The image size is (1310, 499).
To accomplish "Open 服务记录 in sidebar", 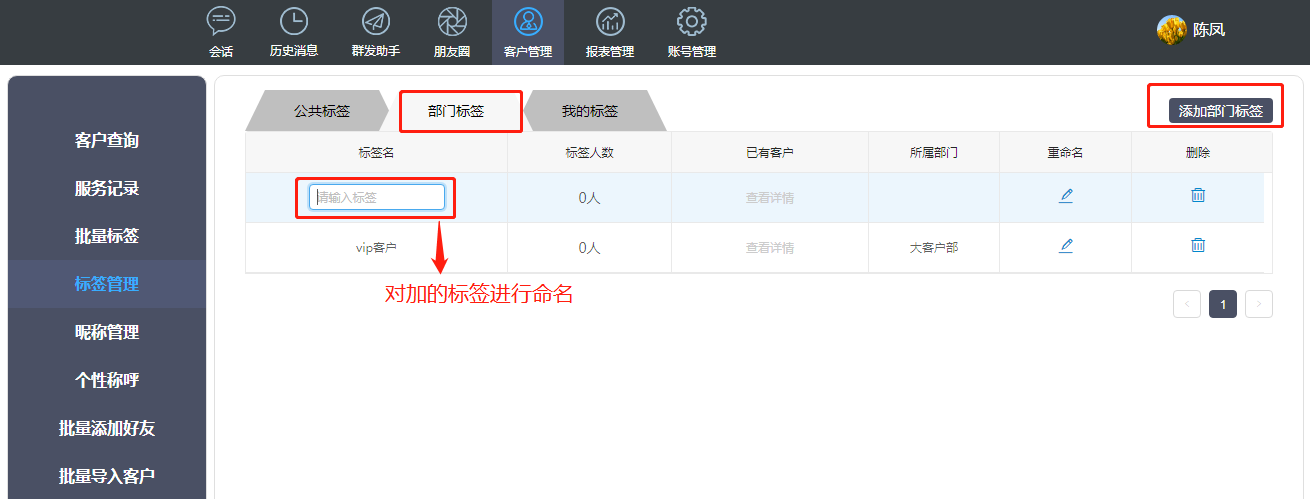I will [x=107, y=188].
